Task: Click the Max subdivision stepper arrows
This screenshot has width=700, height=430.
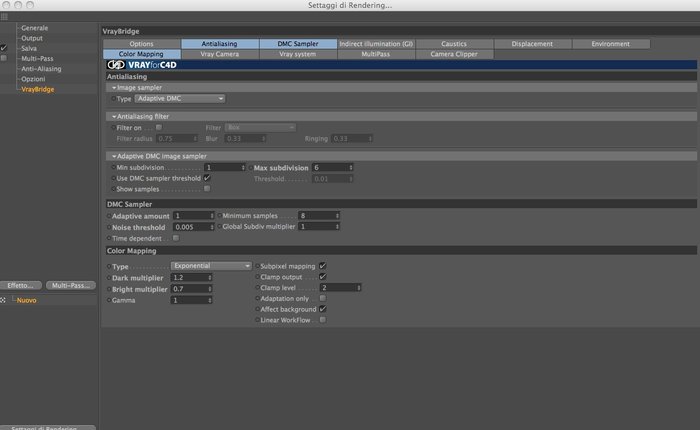Action: (x=351, y=167)
